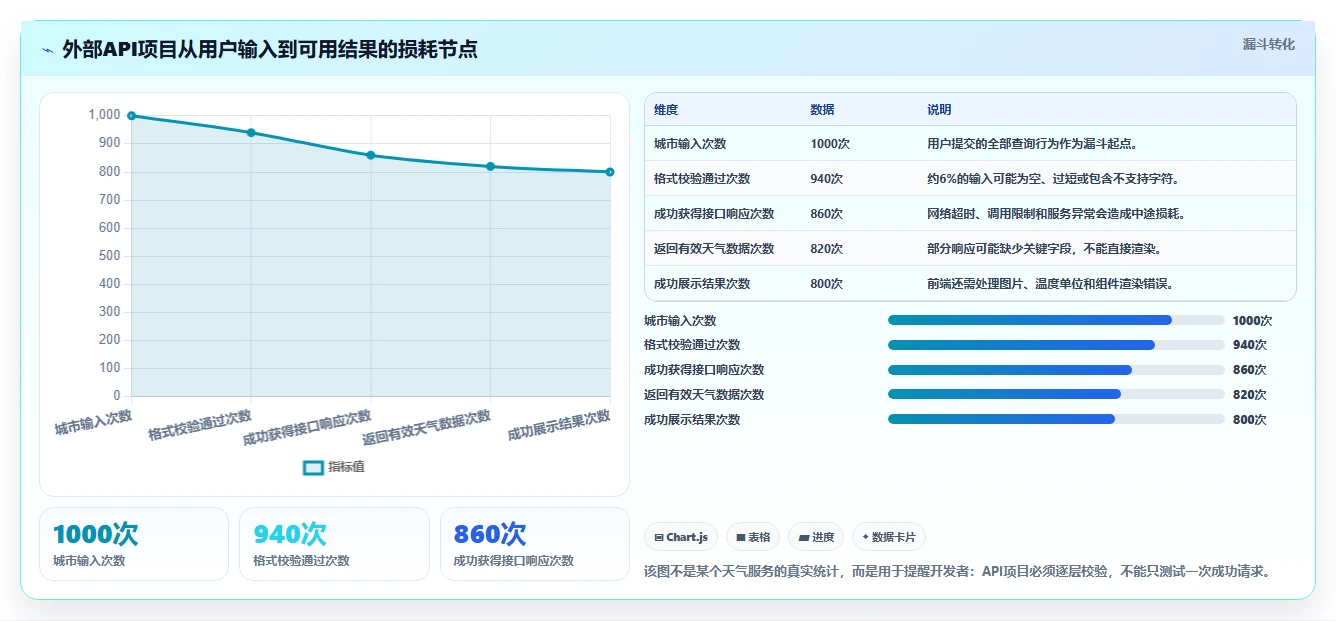
Task: Click the 格式校验通过次数 progress bar
Action: click(x=1056, y=345)
